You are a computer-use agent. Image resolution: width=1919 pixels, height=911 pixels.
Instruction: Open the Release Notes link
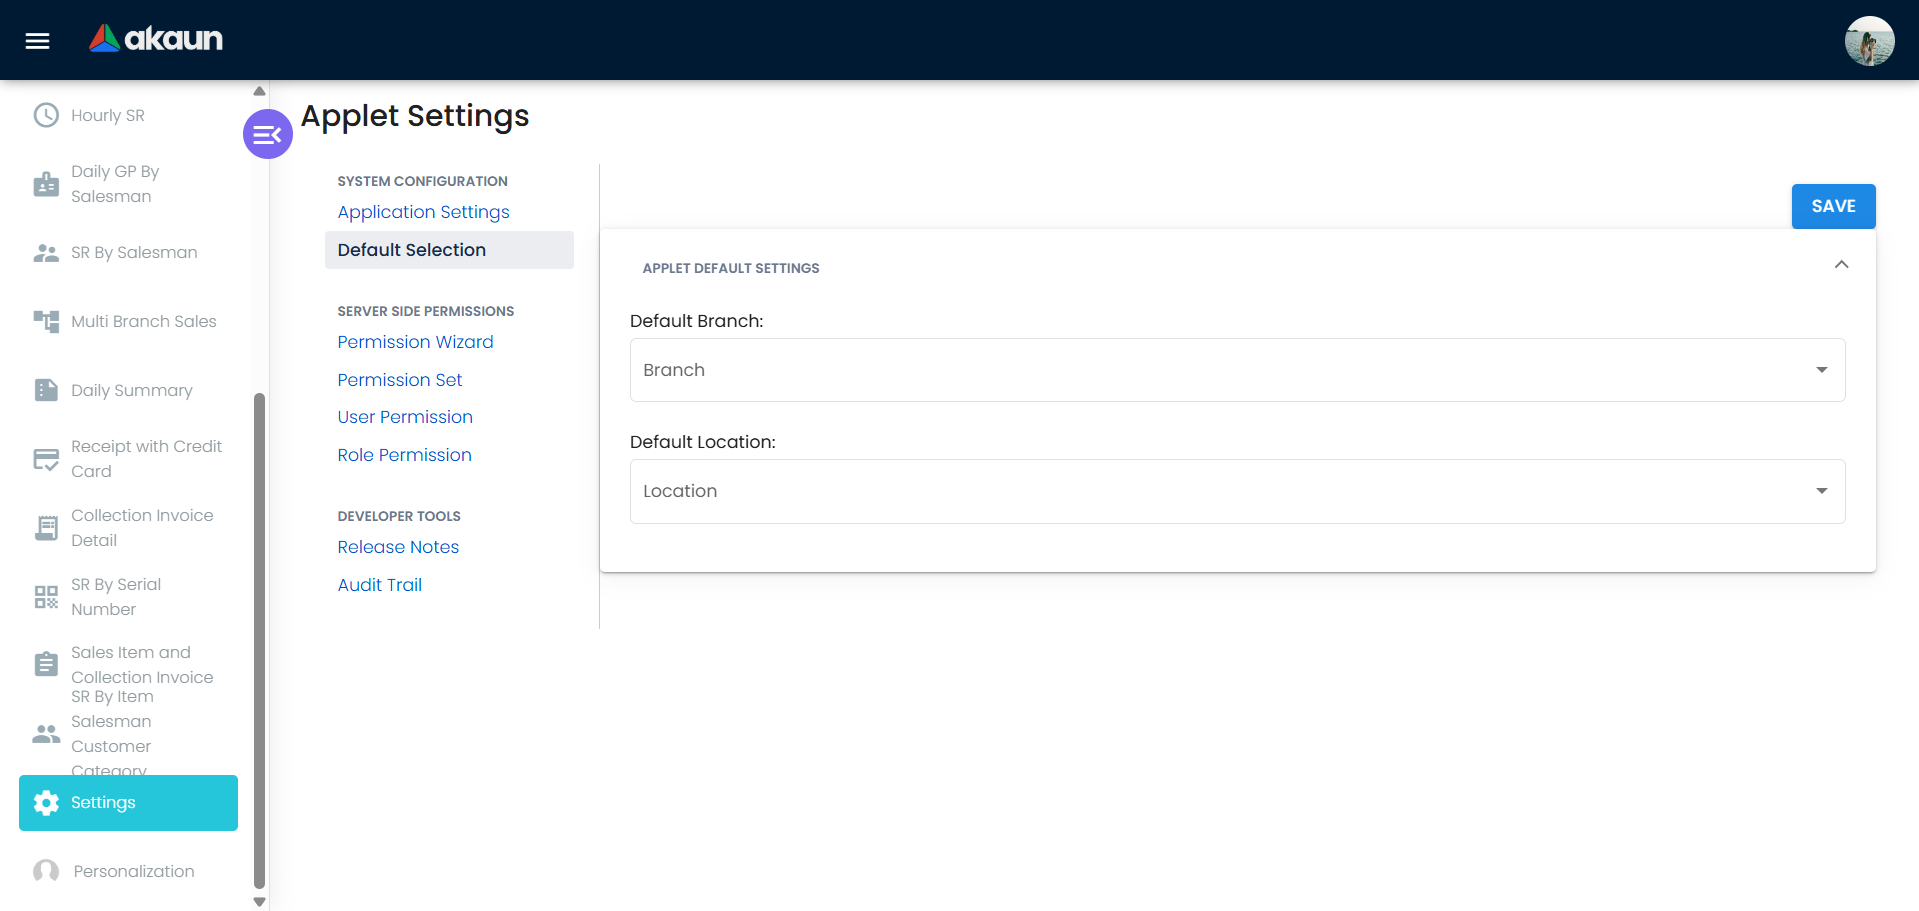coord(398,547)
